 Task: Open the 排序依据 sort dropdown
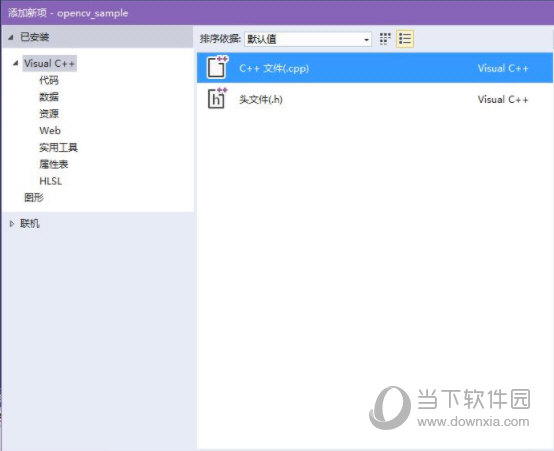(366, 39)
